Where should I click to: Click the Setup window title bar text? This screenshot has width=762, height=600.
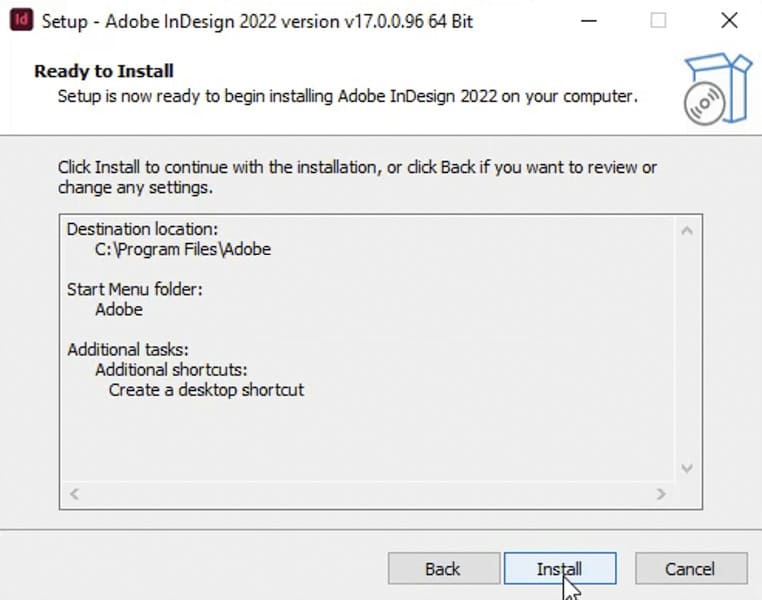[x=255, y=20]
